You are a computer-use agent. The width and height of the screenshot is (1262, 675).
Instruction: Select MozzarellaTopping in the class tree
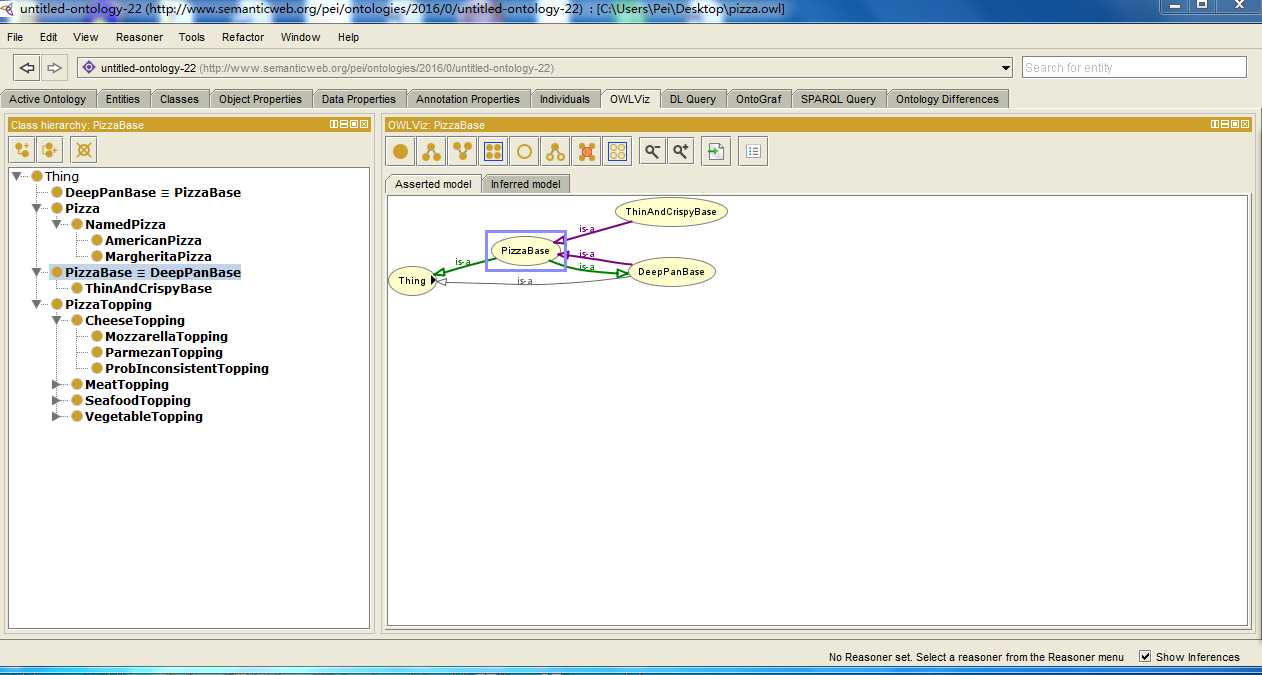click(x=166, y=336)
